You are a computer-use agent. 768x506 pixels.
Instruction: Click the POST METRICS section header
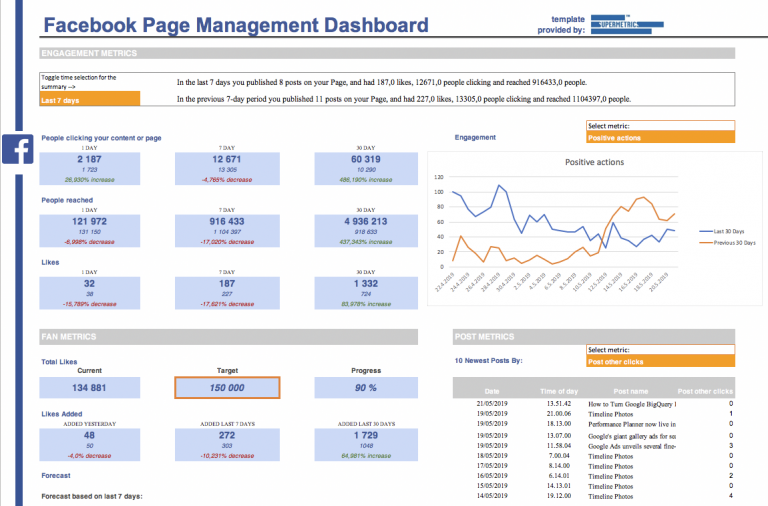coord(594,337)
